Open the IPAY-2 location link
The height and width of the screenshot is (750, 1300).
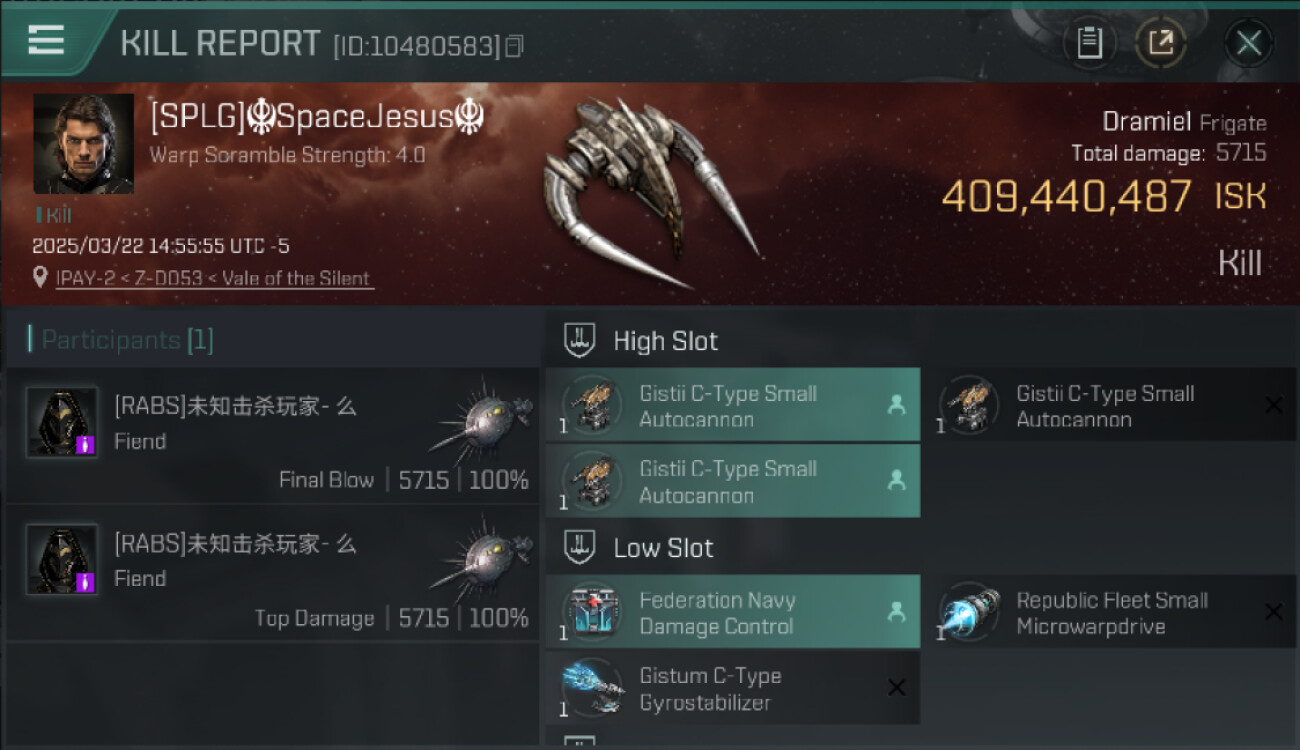click(213, 279)
